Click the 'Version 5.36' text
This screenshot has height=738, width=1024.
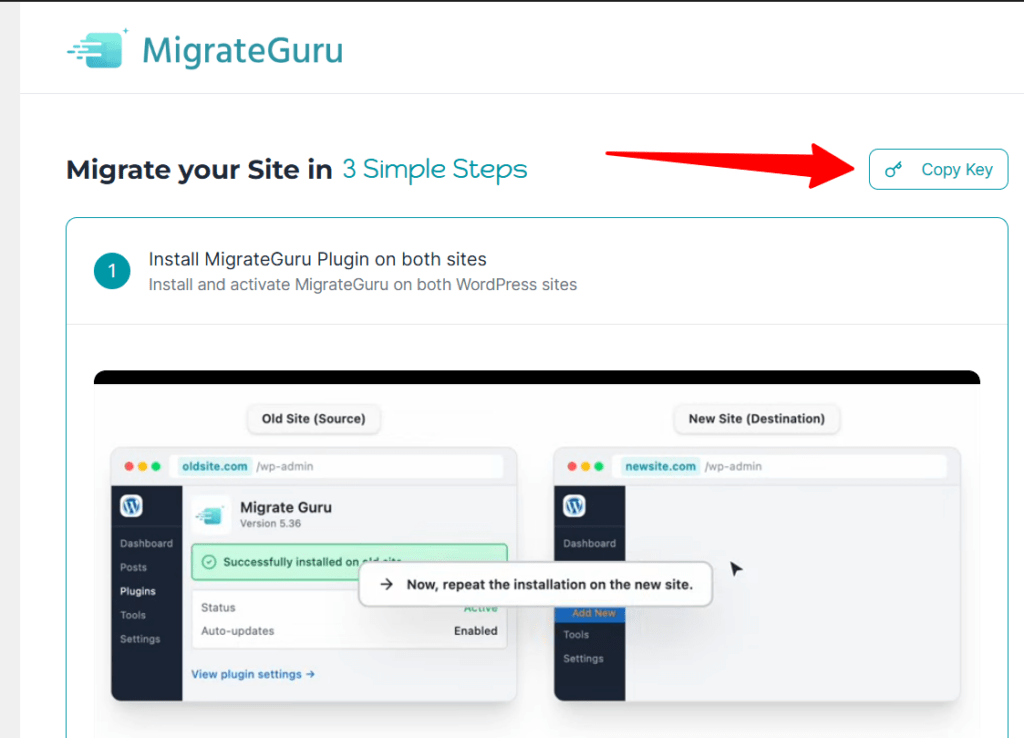(270, 524)
